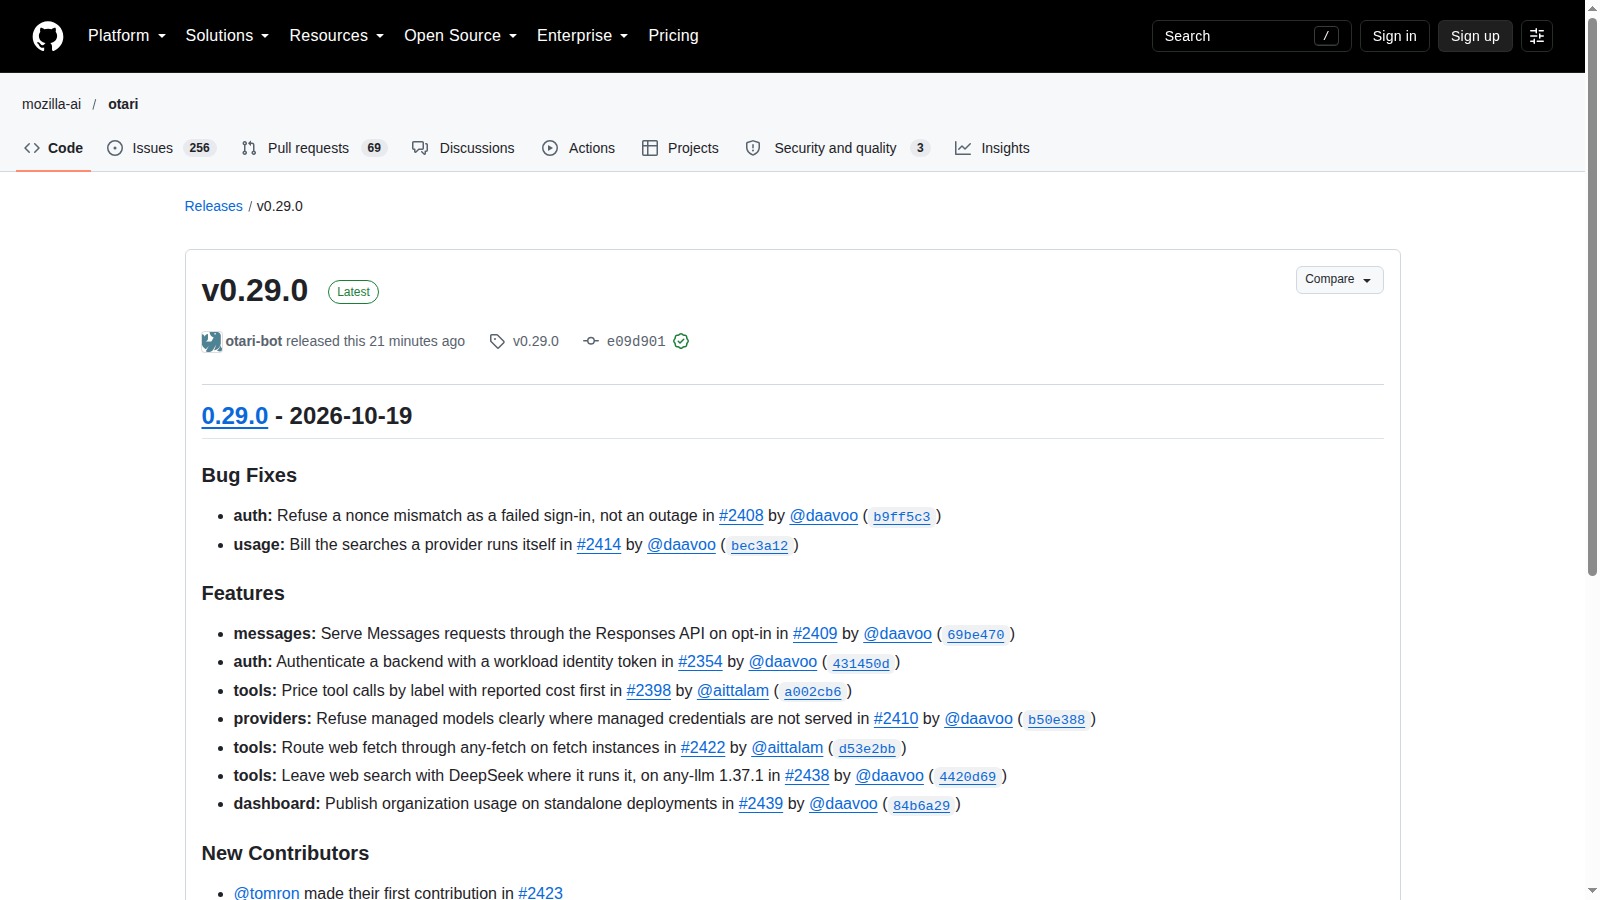Click the Code brackets icon

click(x=32, y=148)
